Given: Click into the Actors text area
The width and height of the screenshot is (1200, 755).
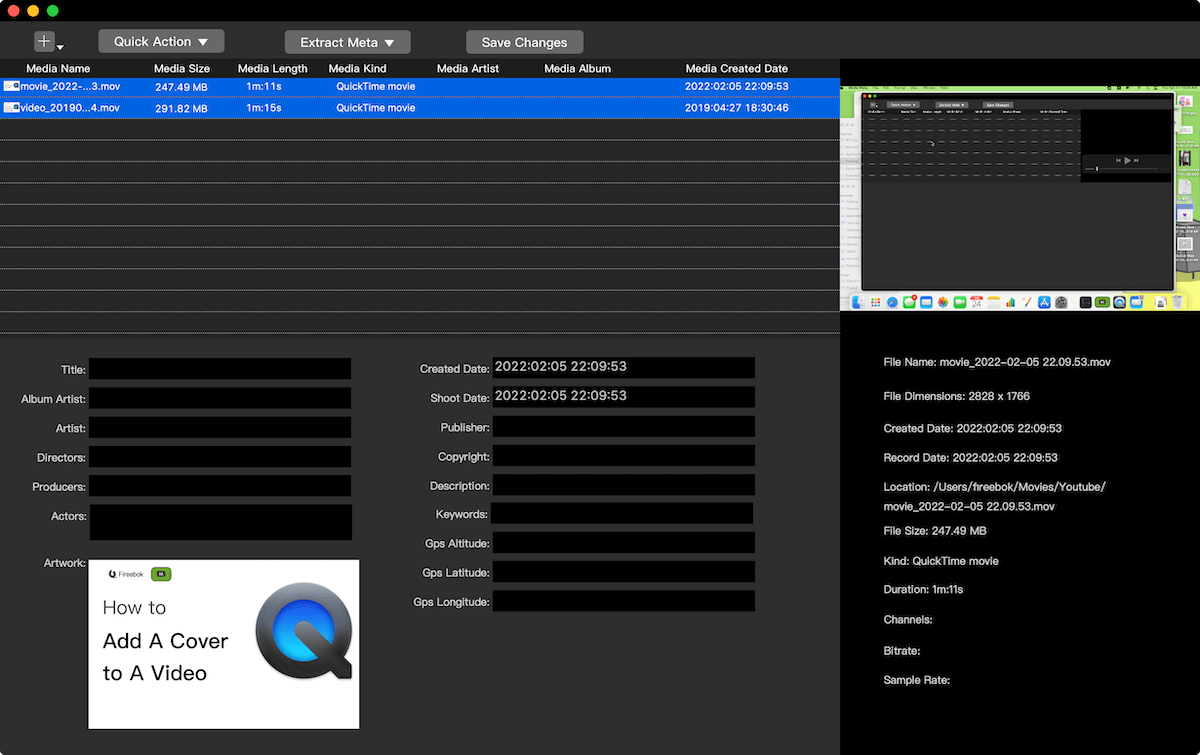Looking at the screenshot, I should (x=220, y=522).
